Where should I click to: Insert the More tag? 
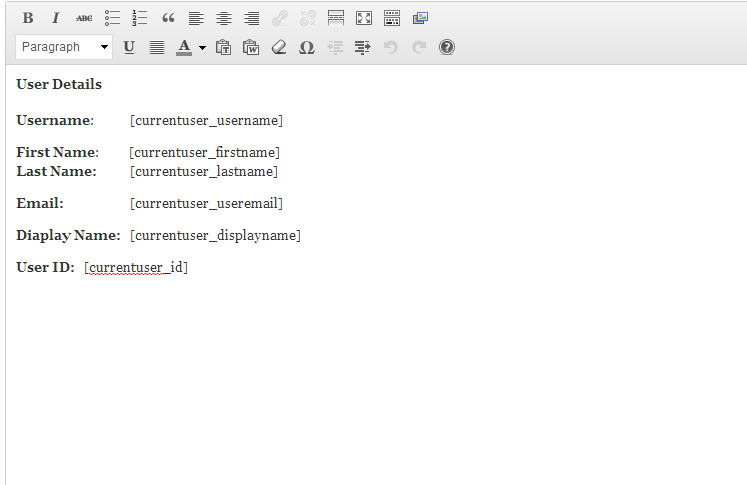(336, 18)
